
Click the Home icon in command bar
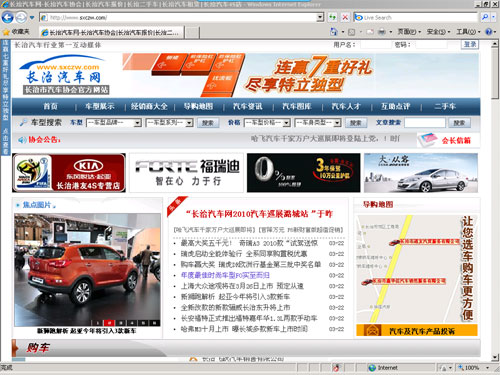[334, 32]
